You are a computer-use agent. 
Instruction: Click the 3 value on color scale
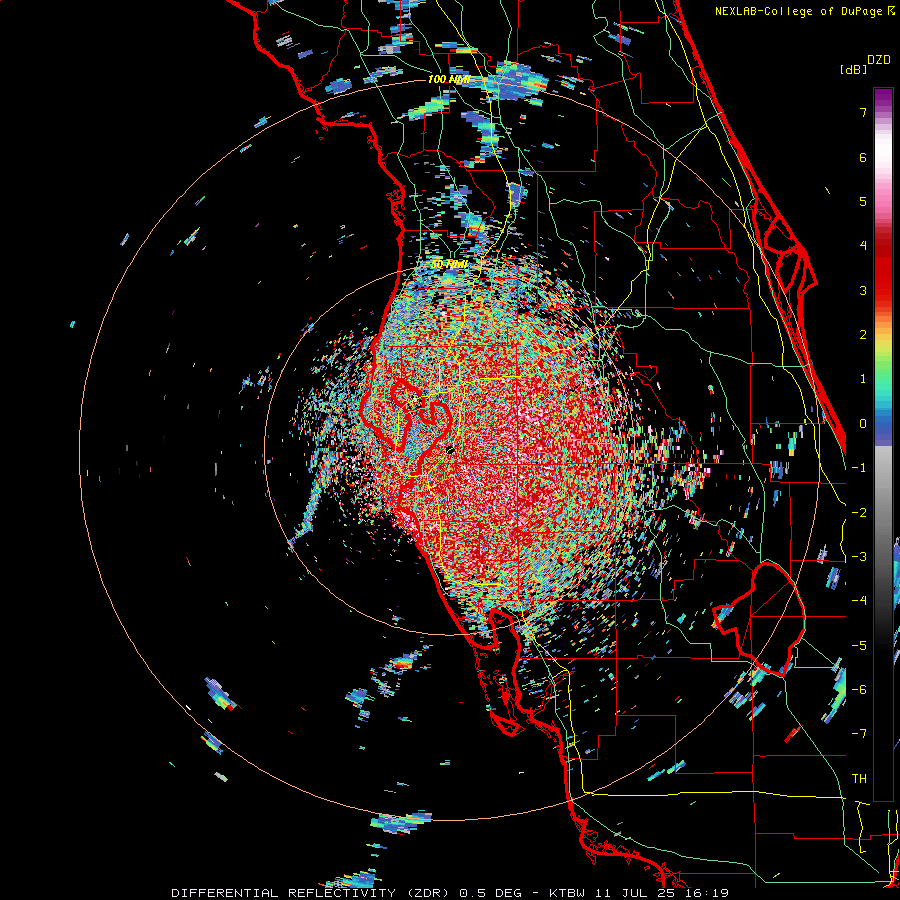(863, 290)
